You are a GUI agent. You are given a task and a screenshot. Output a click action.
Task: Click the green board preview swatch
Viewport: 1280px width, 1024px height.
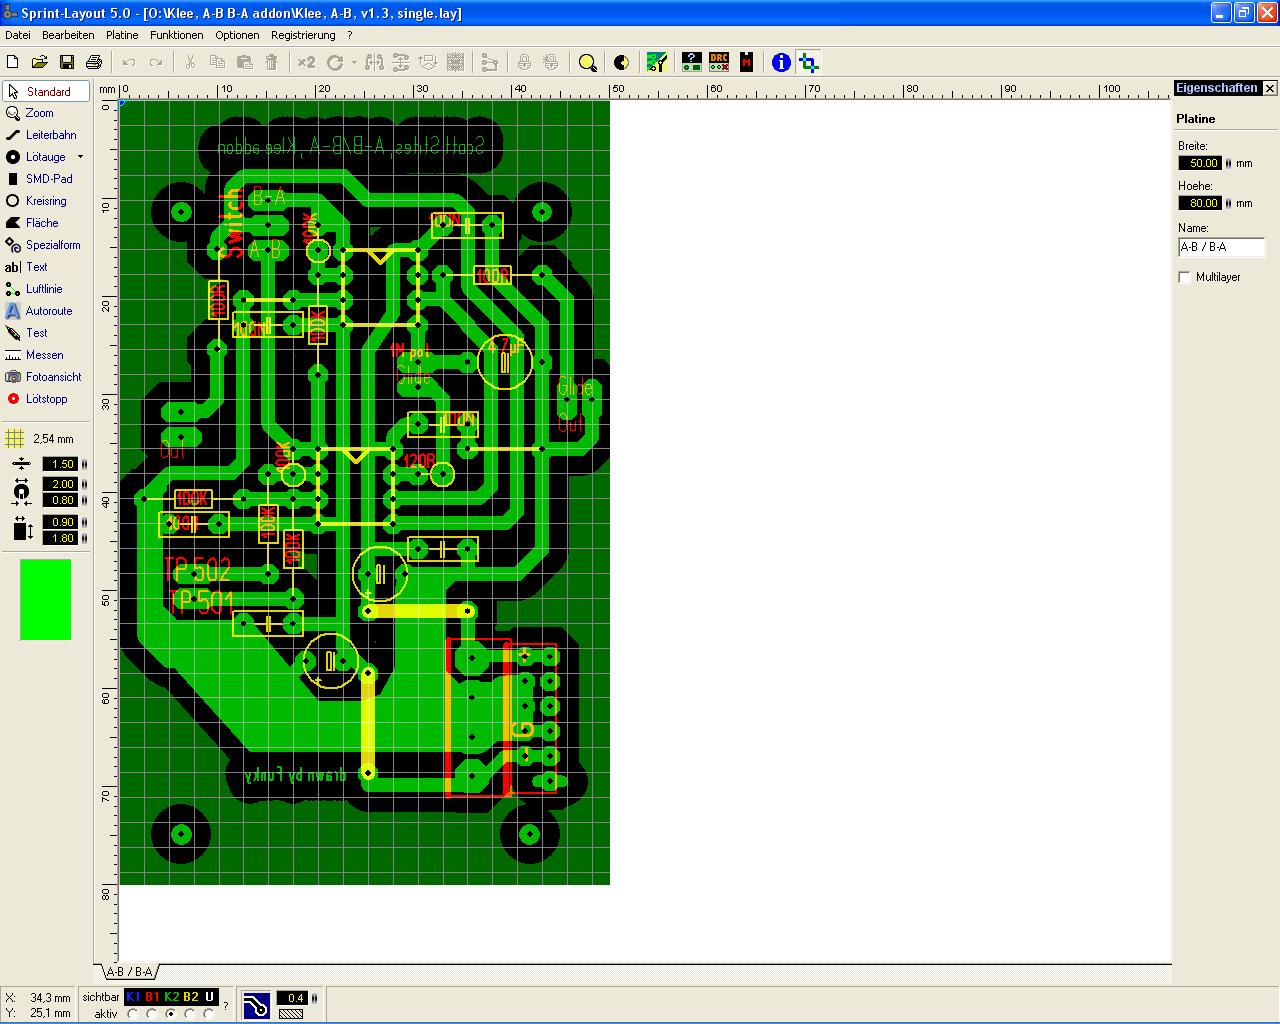[x=46, y=599]
